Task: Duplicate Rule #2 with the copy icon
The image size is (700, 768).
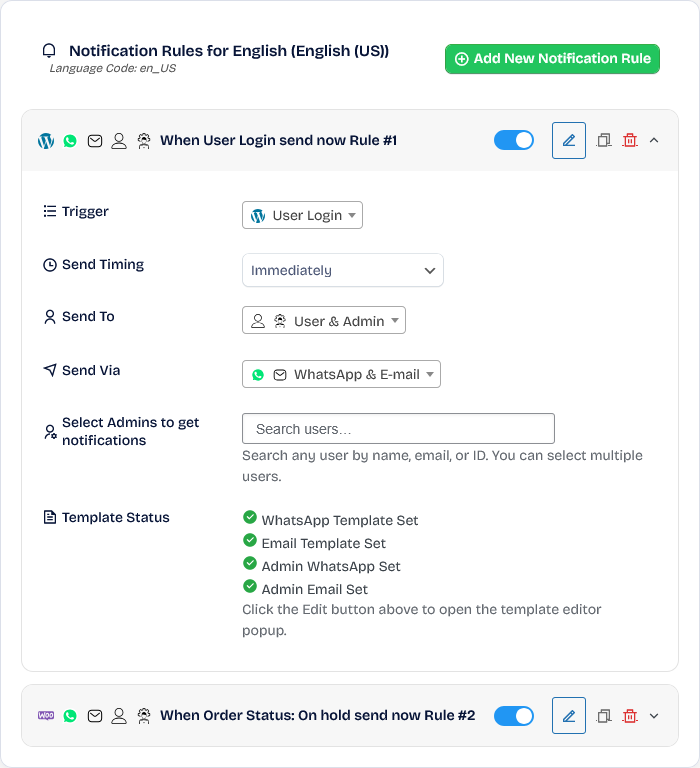Action: [604, 716]
